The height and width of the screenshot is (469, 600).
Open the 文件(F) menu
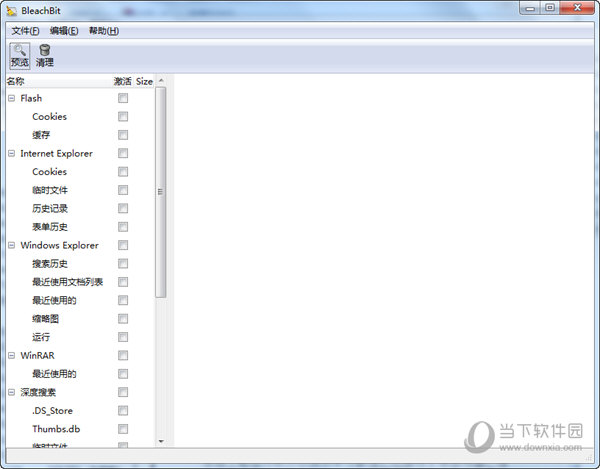[x=25, y=31]
